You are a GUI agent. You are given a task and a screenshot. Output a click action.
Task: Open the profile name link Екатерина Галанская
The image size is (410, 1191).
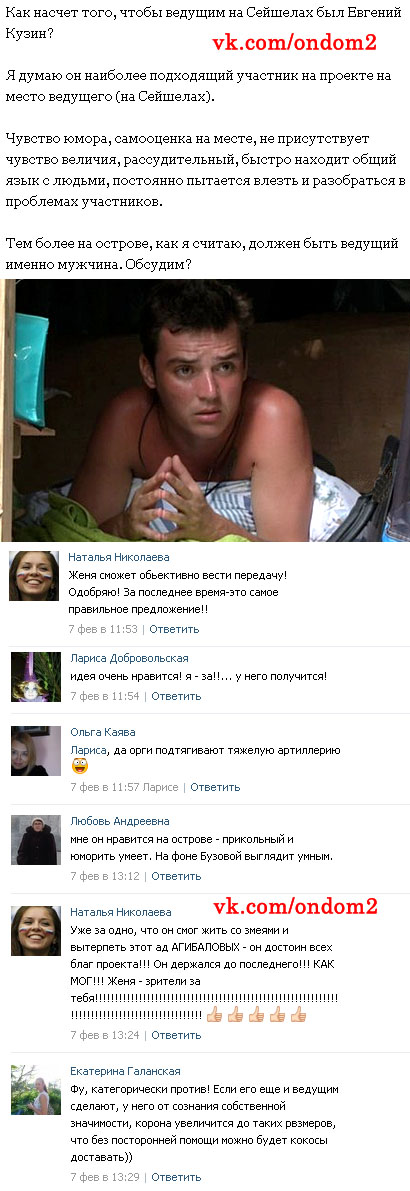pyautogui.click(x=125, y=1071)
